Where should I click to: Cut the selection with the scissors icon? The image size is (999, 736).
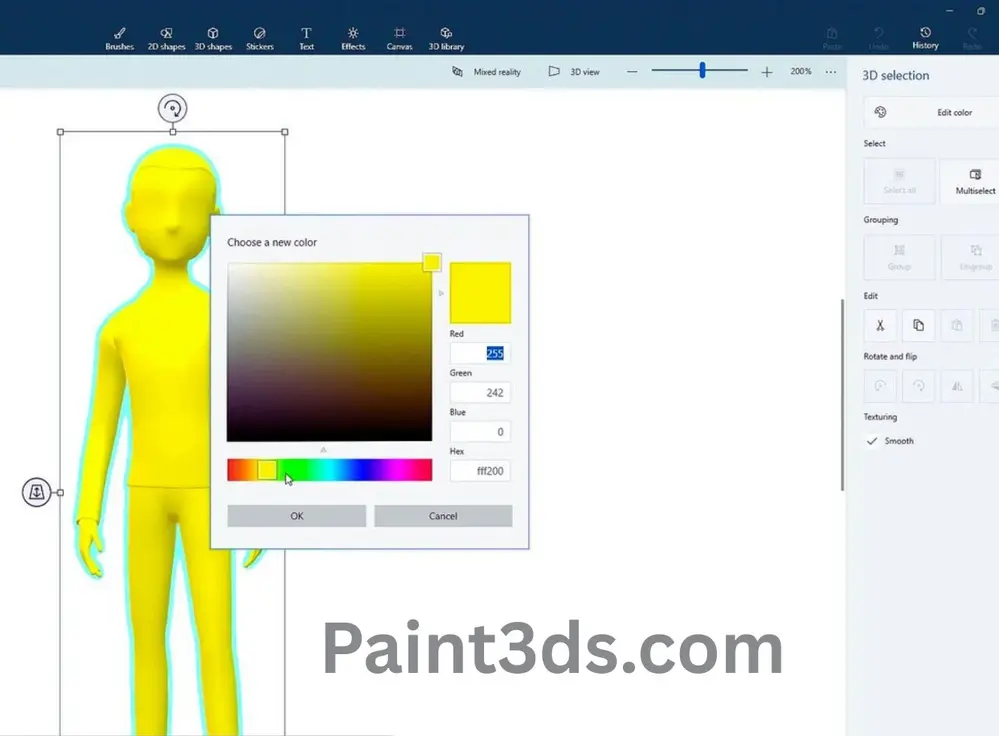(x=879, y=325)
